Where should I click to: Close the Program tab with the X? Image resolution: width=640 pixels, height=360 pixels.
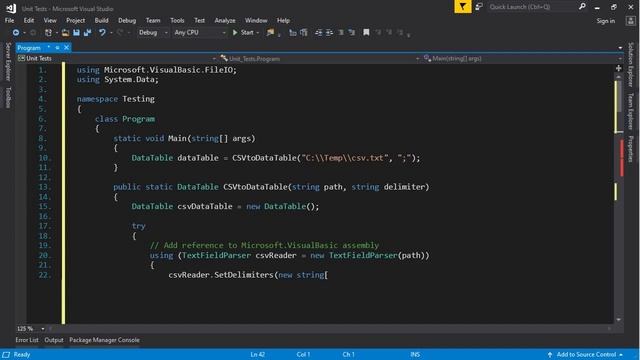(67, 48)
